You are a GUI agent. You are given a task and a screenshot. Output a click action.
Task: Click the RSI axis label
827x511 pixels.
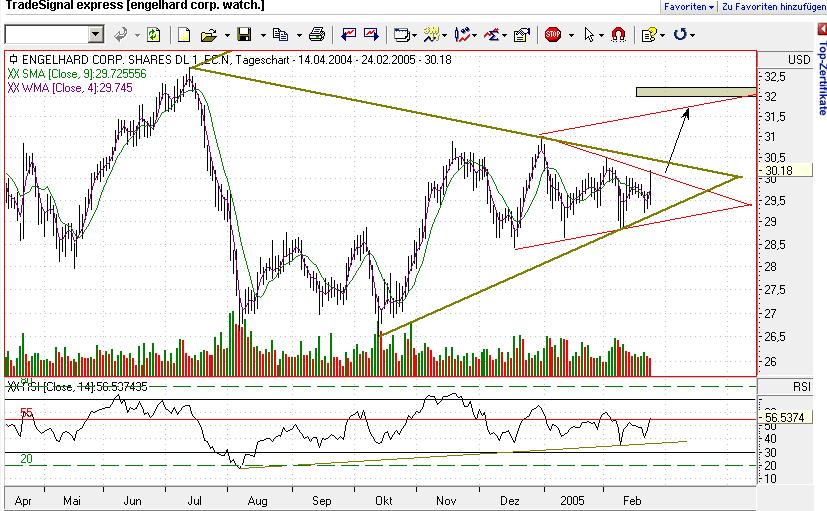tap(801, 387)
